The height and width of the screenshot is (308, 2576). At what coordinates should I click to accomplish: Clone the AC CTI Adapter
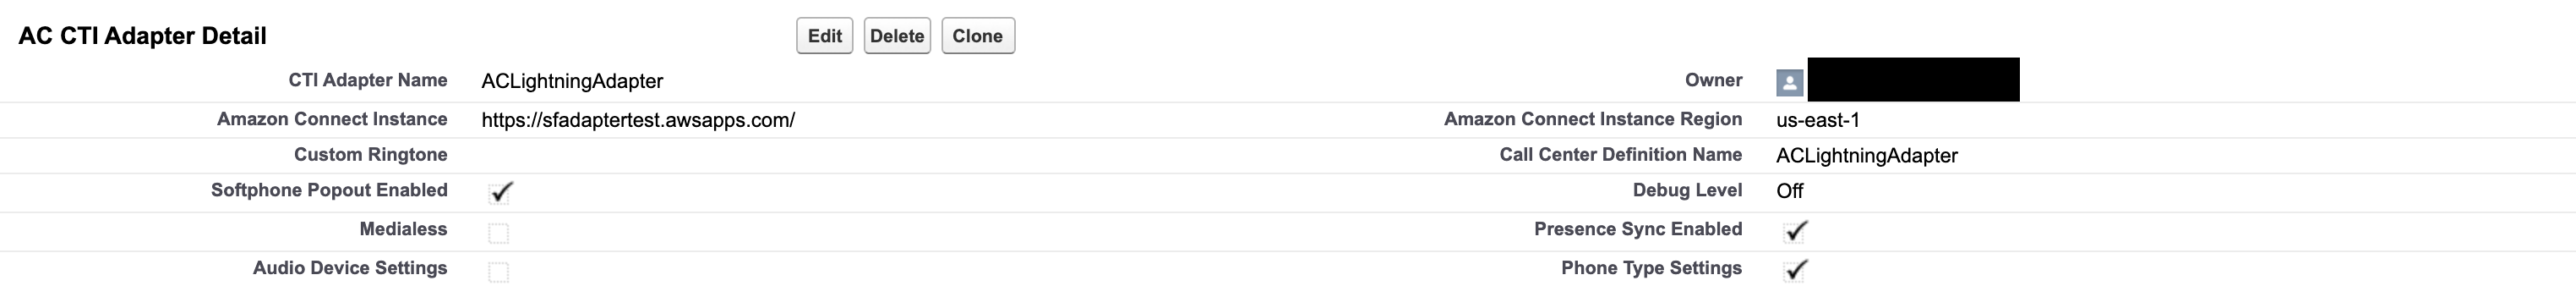click(977, 36)
